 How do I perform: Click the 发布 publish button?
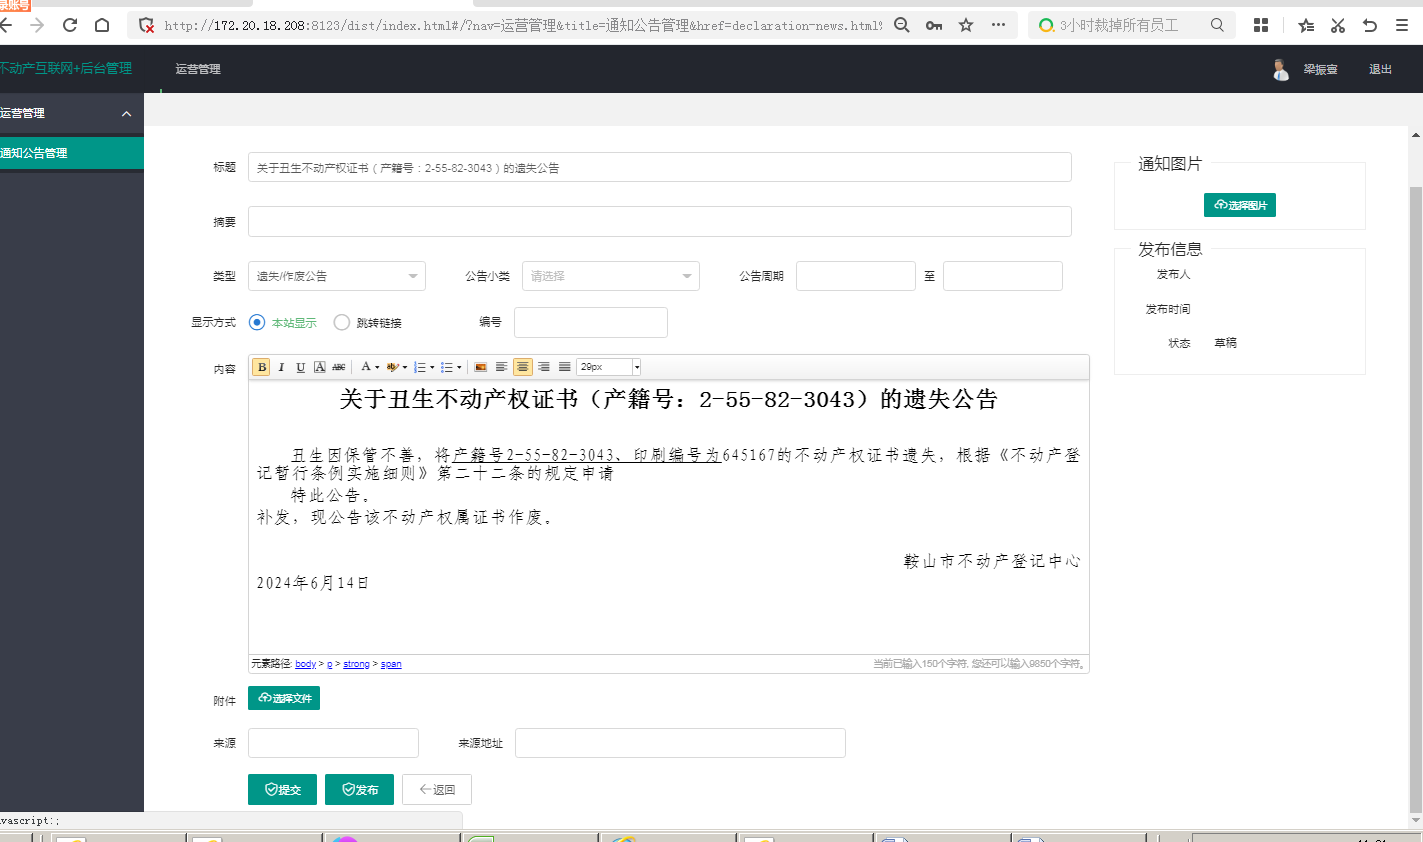tap(360, 789)
